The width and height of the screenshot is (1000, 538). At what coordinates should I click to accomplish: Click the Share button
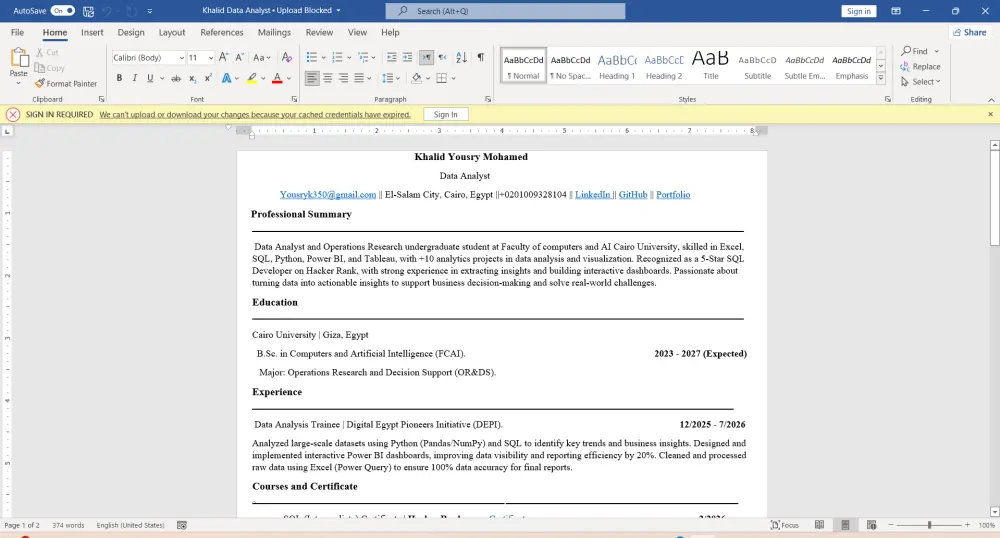click(969, 33)
